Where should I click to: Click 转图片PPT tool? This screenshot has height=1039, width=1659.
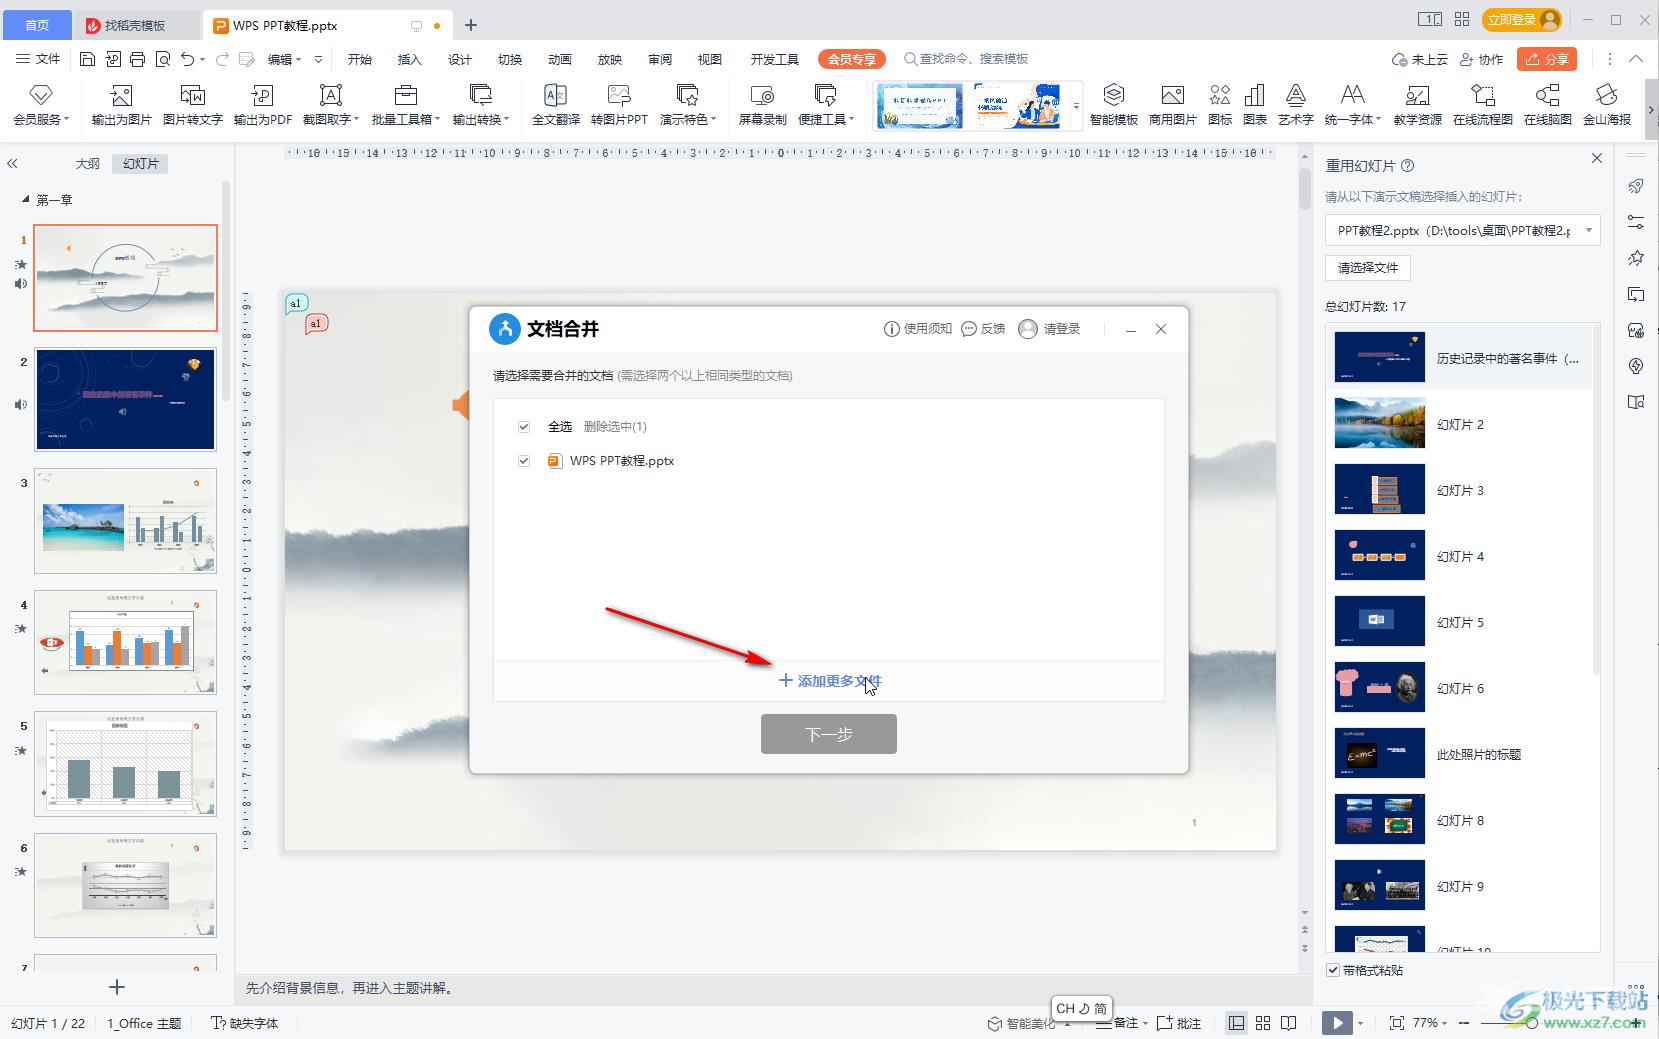point(619,104)
